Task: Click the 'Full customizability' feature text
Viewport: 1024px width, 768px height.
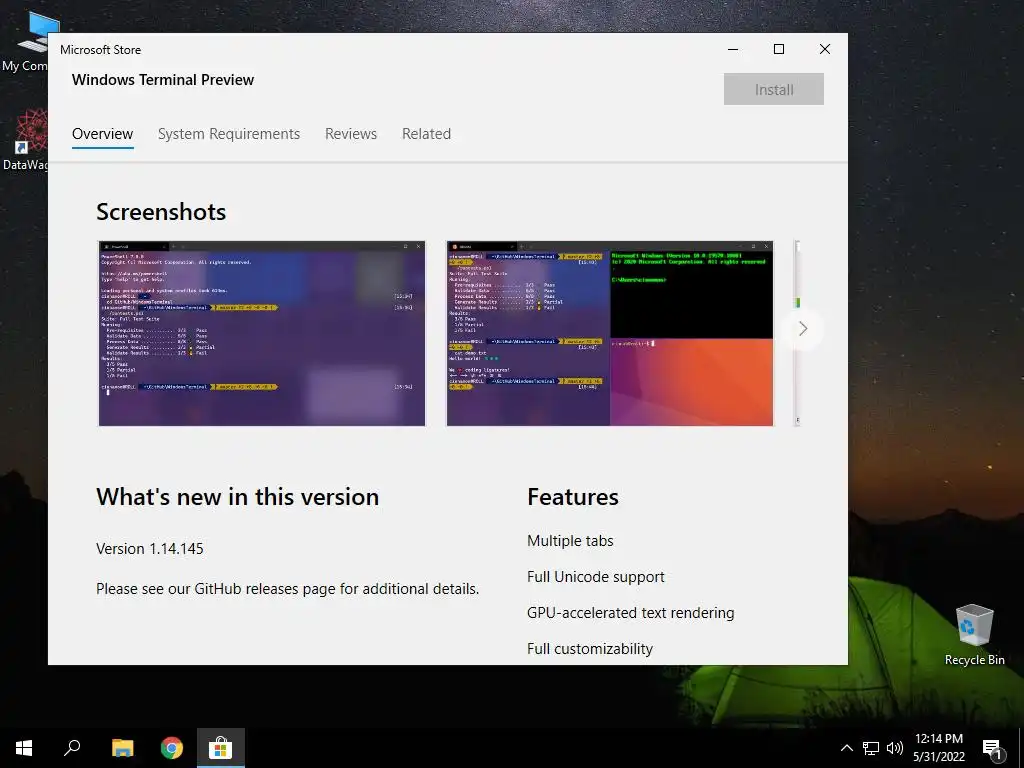Action: pos(590,648)
